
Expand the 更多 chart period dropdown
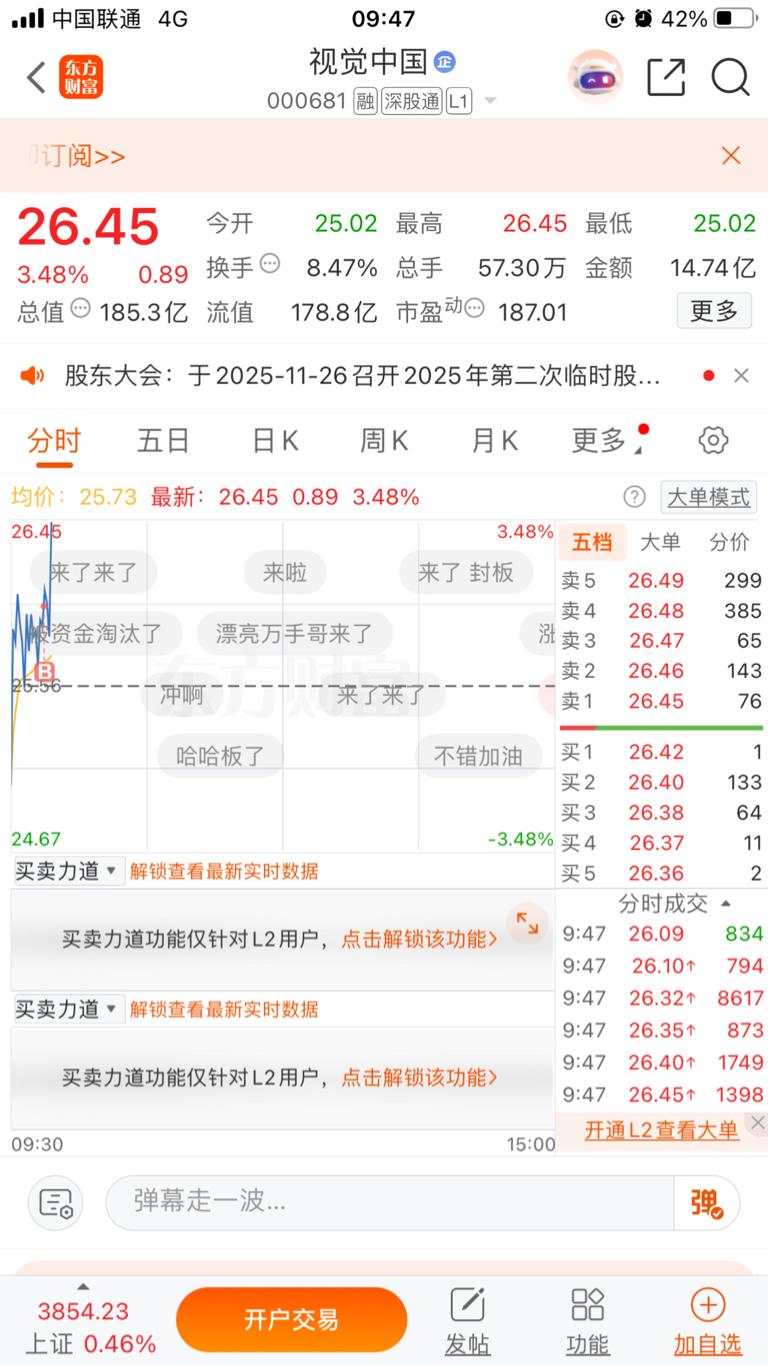pyautogui.click(x=608, y=440)
